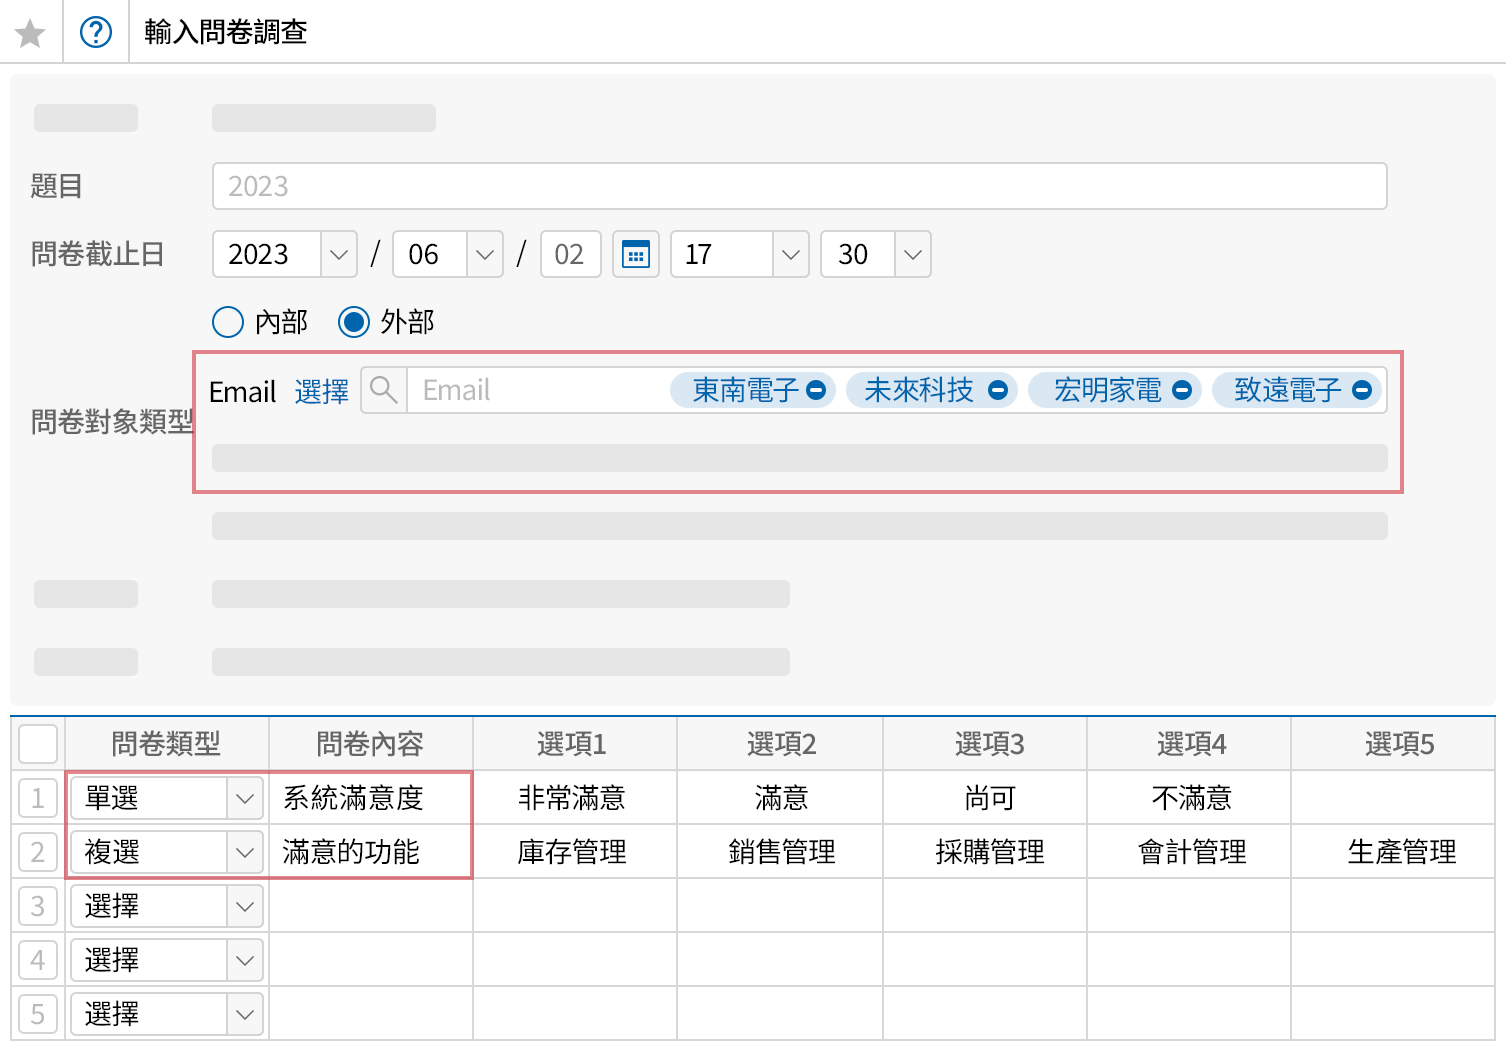Open the month 06 dropdown
Viewport: 1506px width, 1052px height.
click(484, 254)
